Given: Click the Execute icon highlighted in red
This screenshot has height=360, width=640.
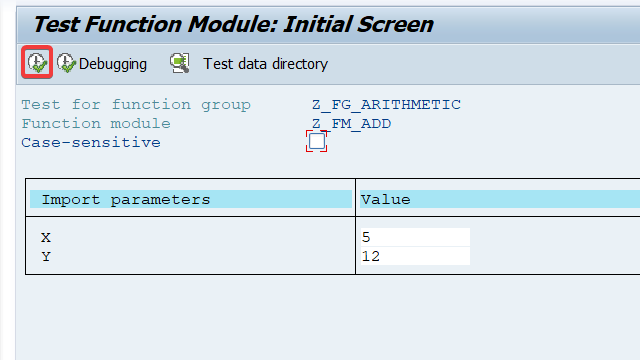Looking at the screenshot, I should coord(37,62).
